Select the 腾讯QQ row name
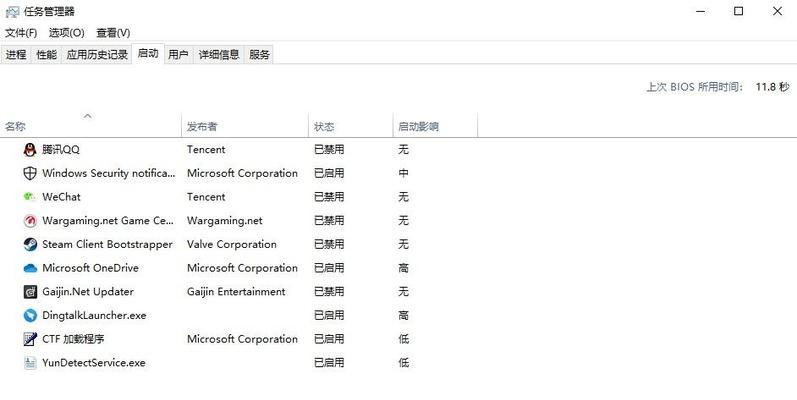The height and width of the screenshot is (400, 797). 61,149
